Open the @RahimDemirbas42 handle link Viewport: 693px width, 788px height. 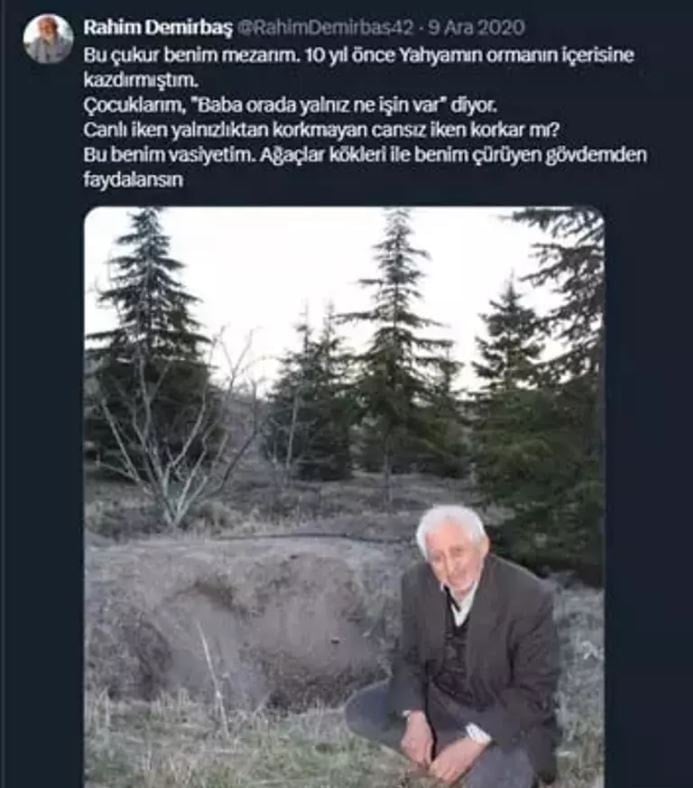coord(326,28)
